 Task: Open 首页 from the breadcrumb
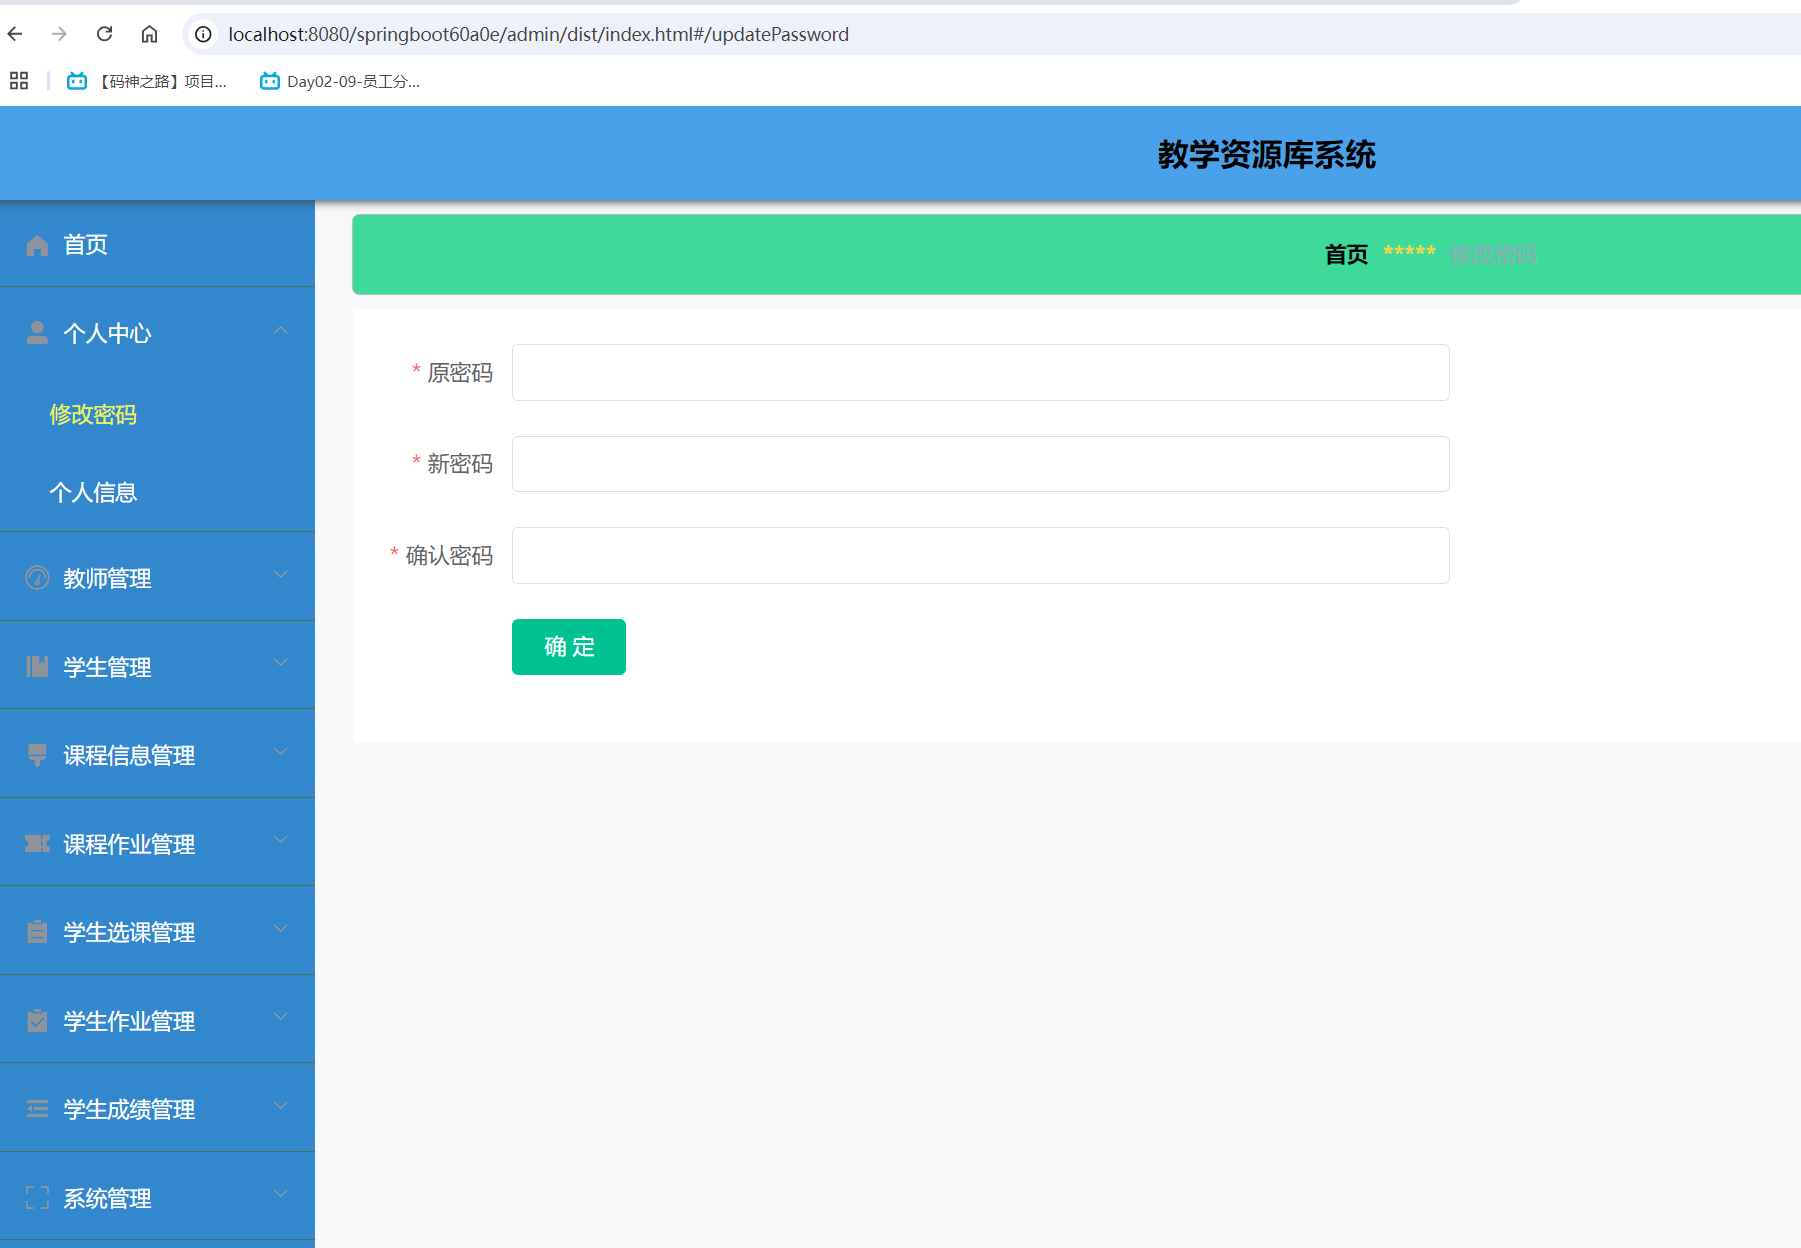click(1345, 254)
